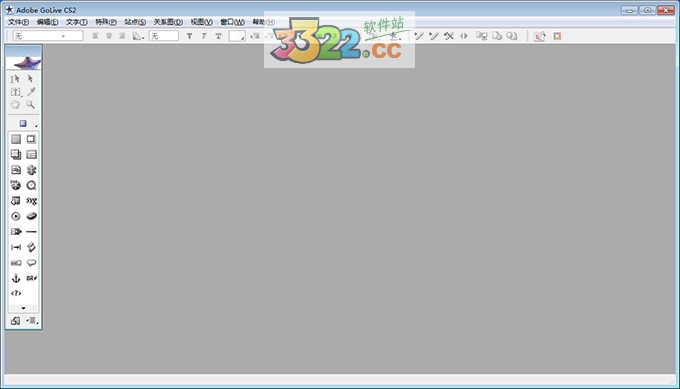The height and width of the screenshot is (389, 680).
Task: Click the text color swatch box
Action: [x=237, y=36]
